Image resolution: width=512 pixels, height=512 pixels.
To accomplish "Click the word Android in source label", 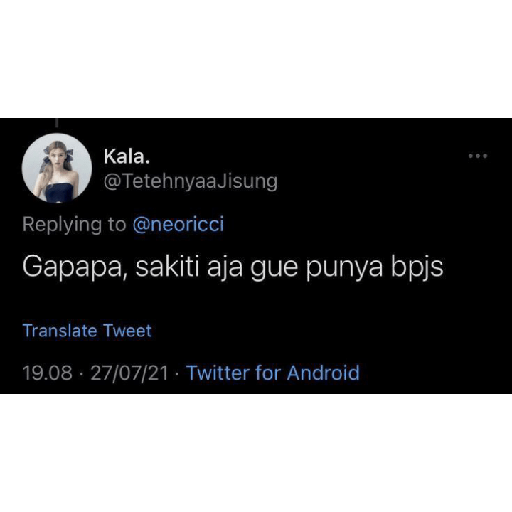I will (323, 373).
